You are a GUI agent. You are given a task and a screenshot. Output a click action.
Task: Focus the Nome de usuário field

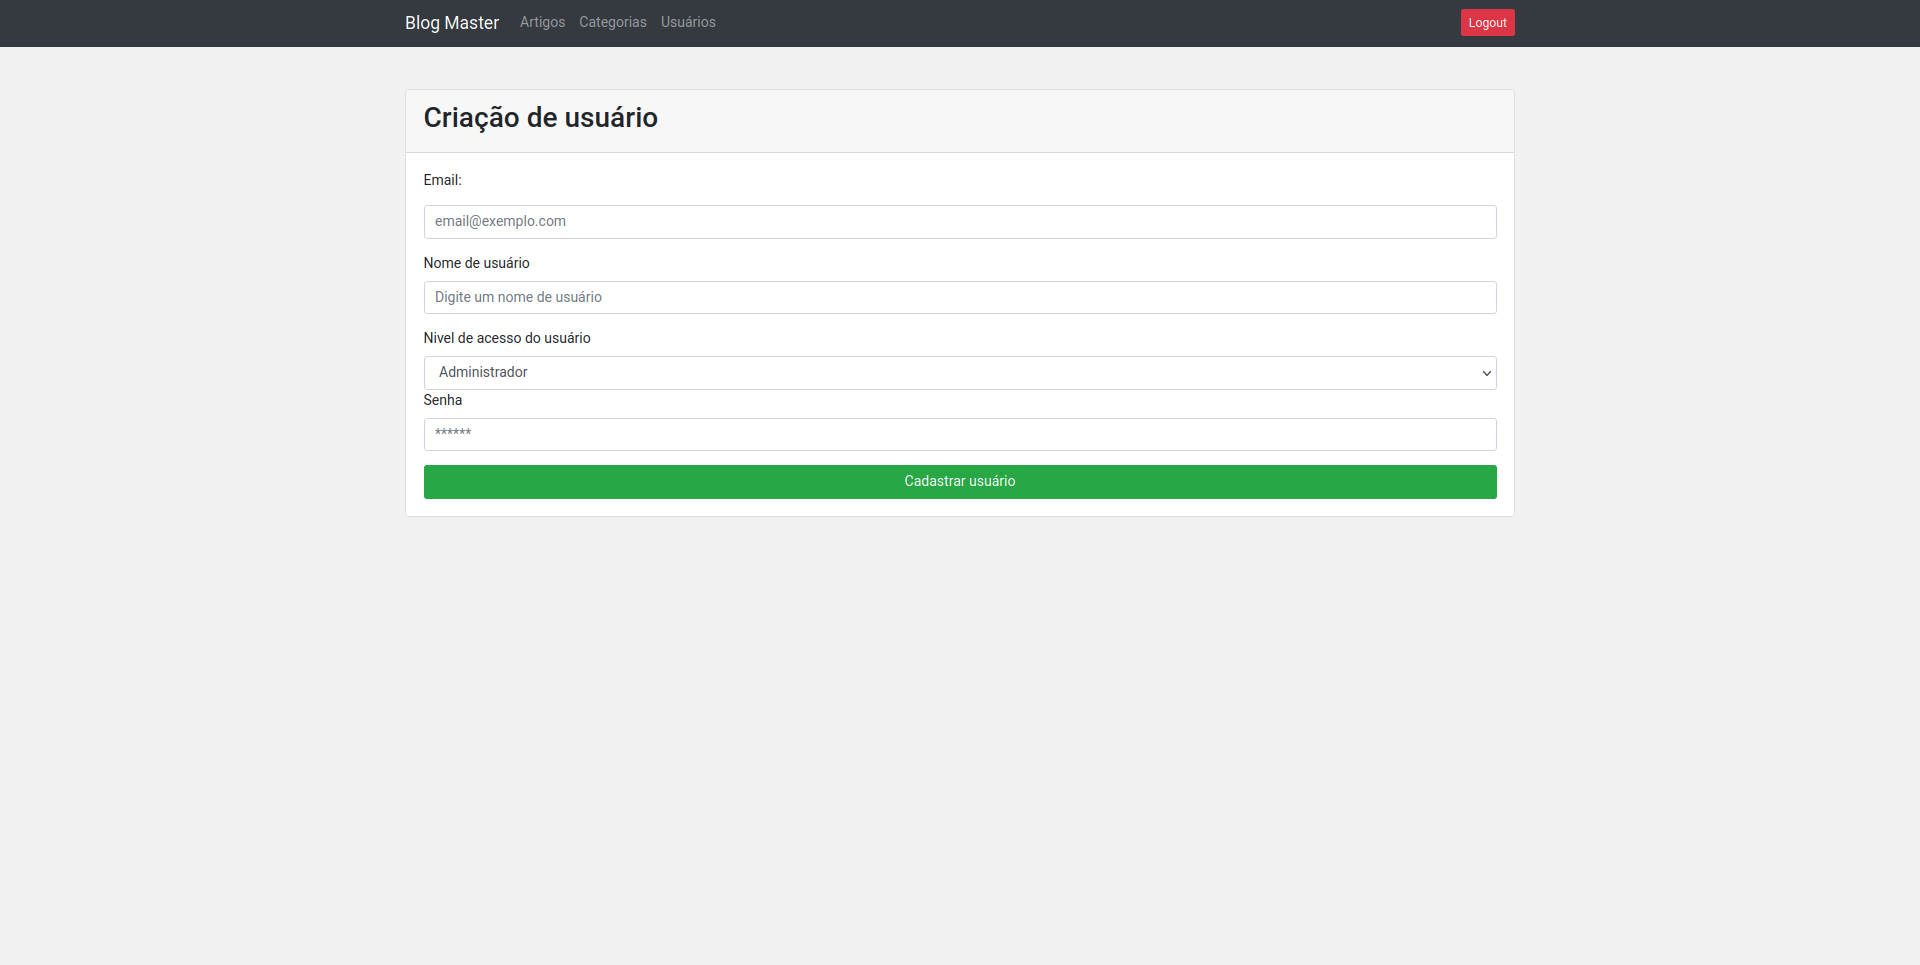coord(960,297)
